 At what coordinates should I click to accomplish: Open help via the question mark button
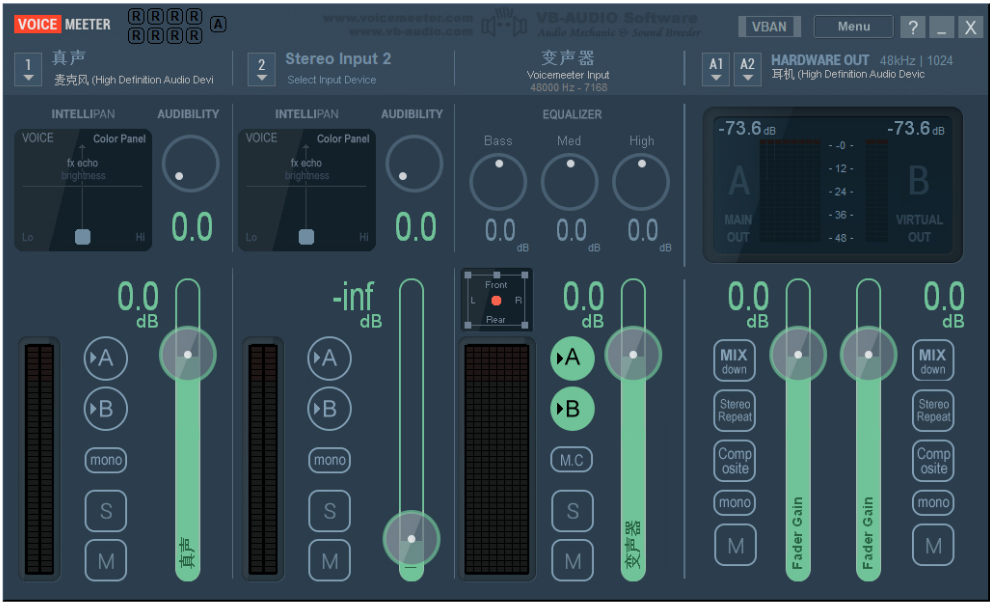tap(912, 27)
